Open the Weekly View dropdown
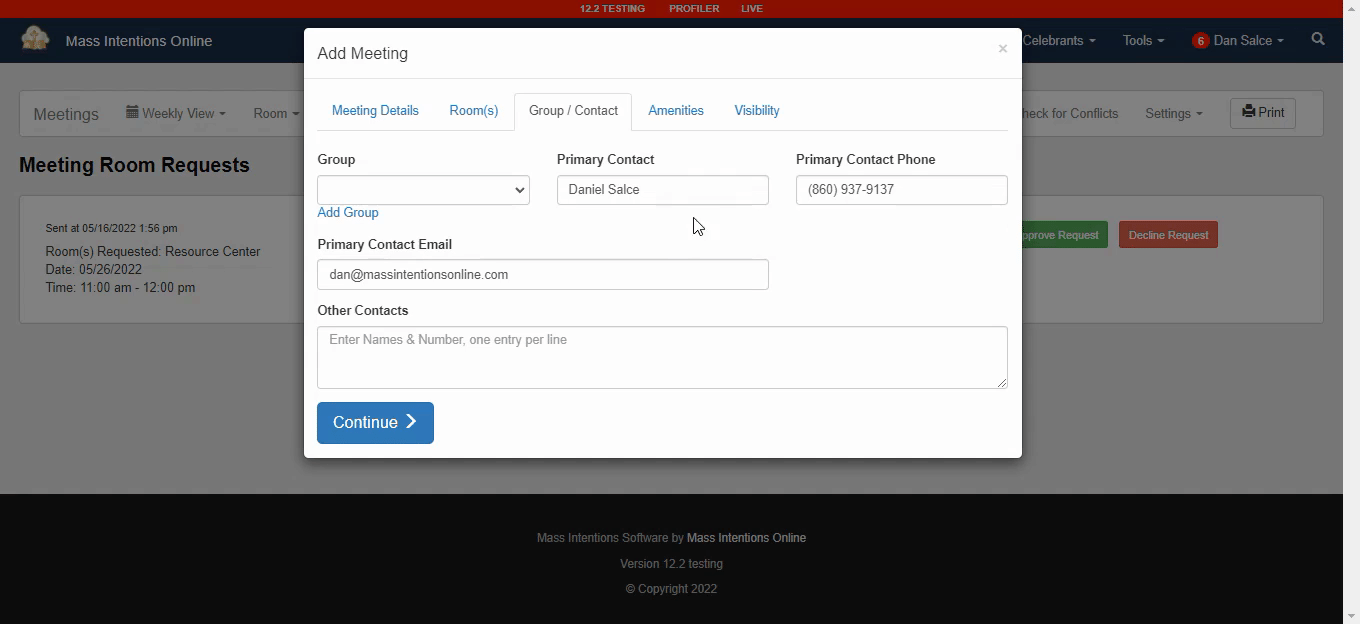The height and width of the screenshot is (624, 1360). (x=176, y=113)
